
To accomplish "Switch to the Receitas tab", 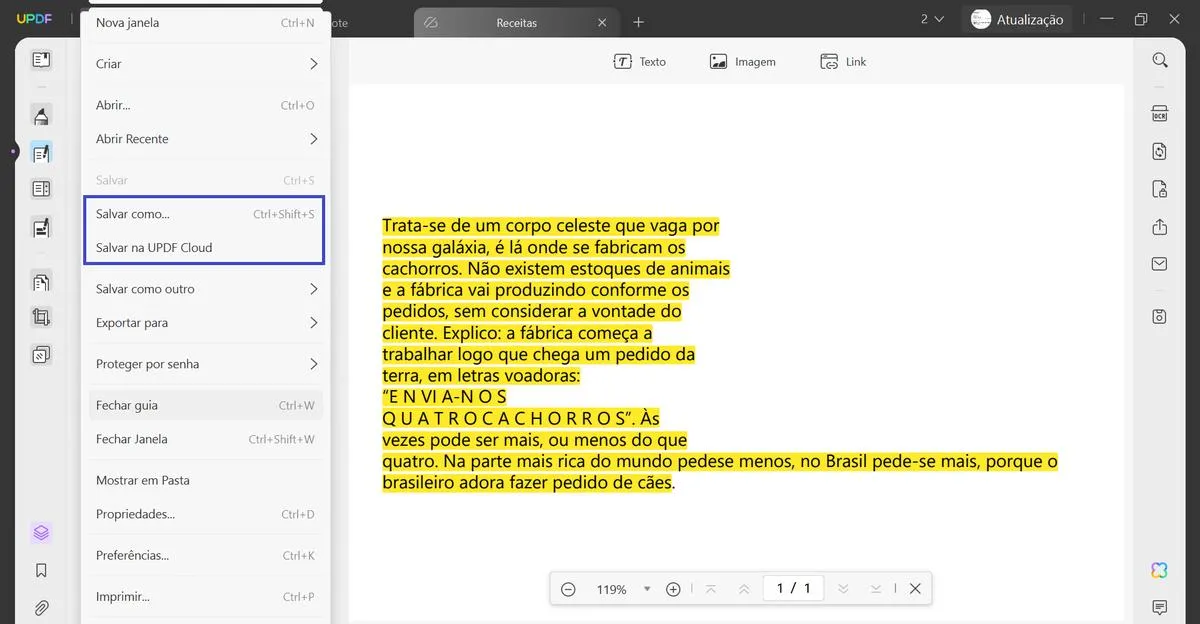I will click(x=515, y=21).
